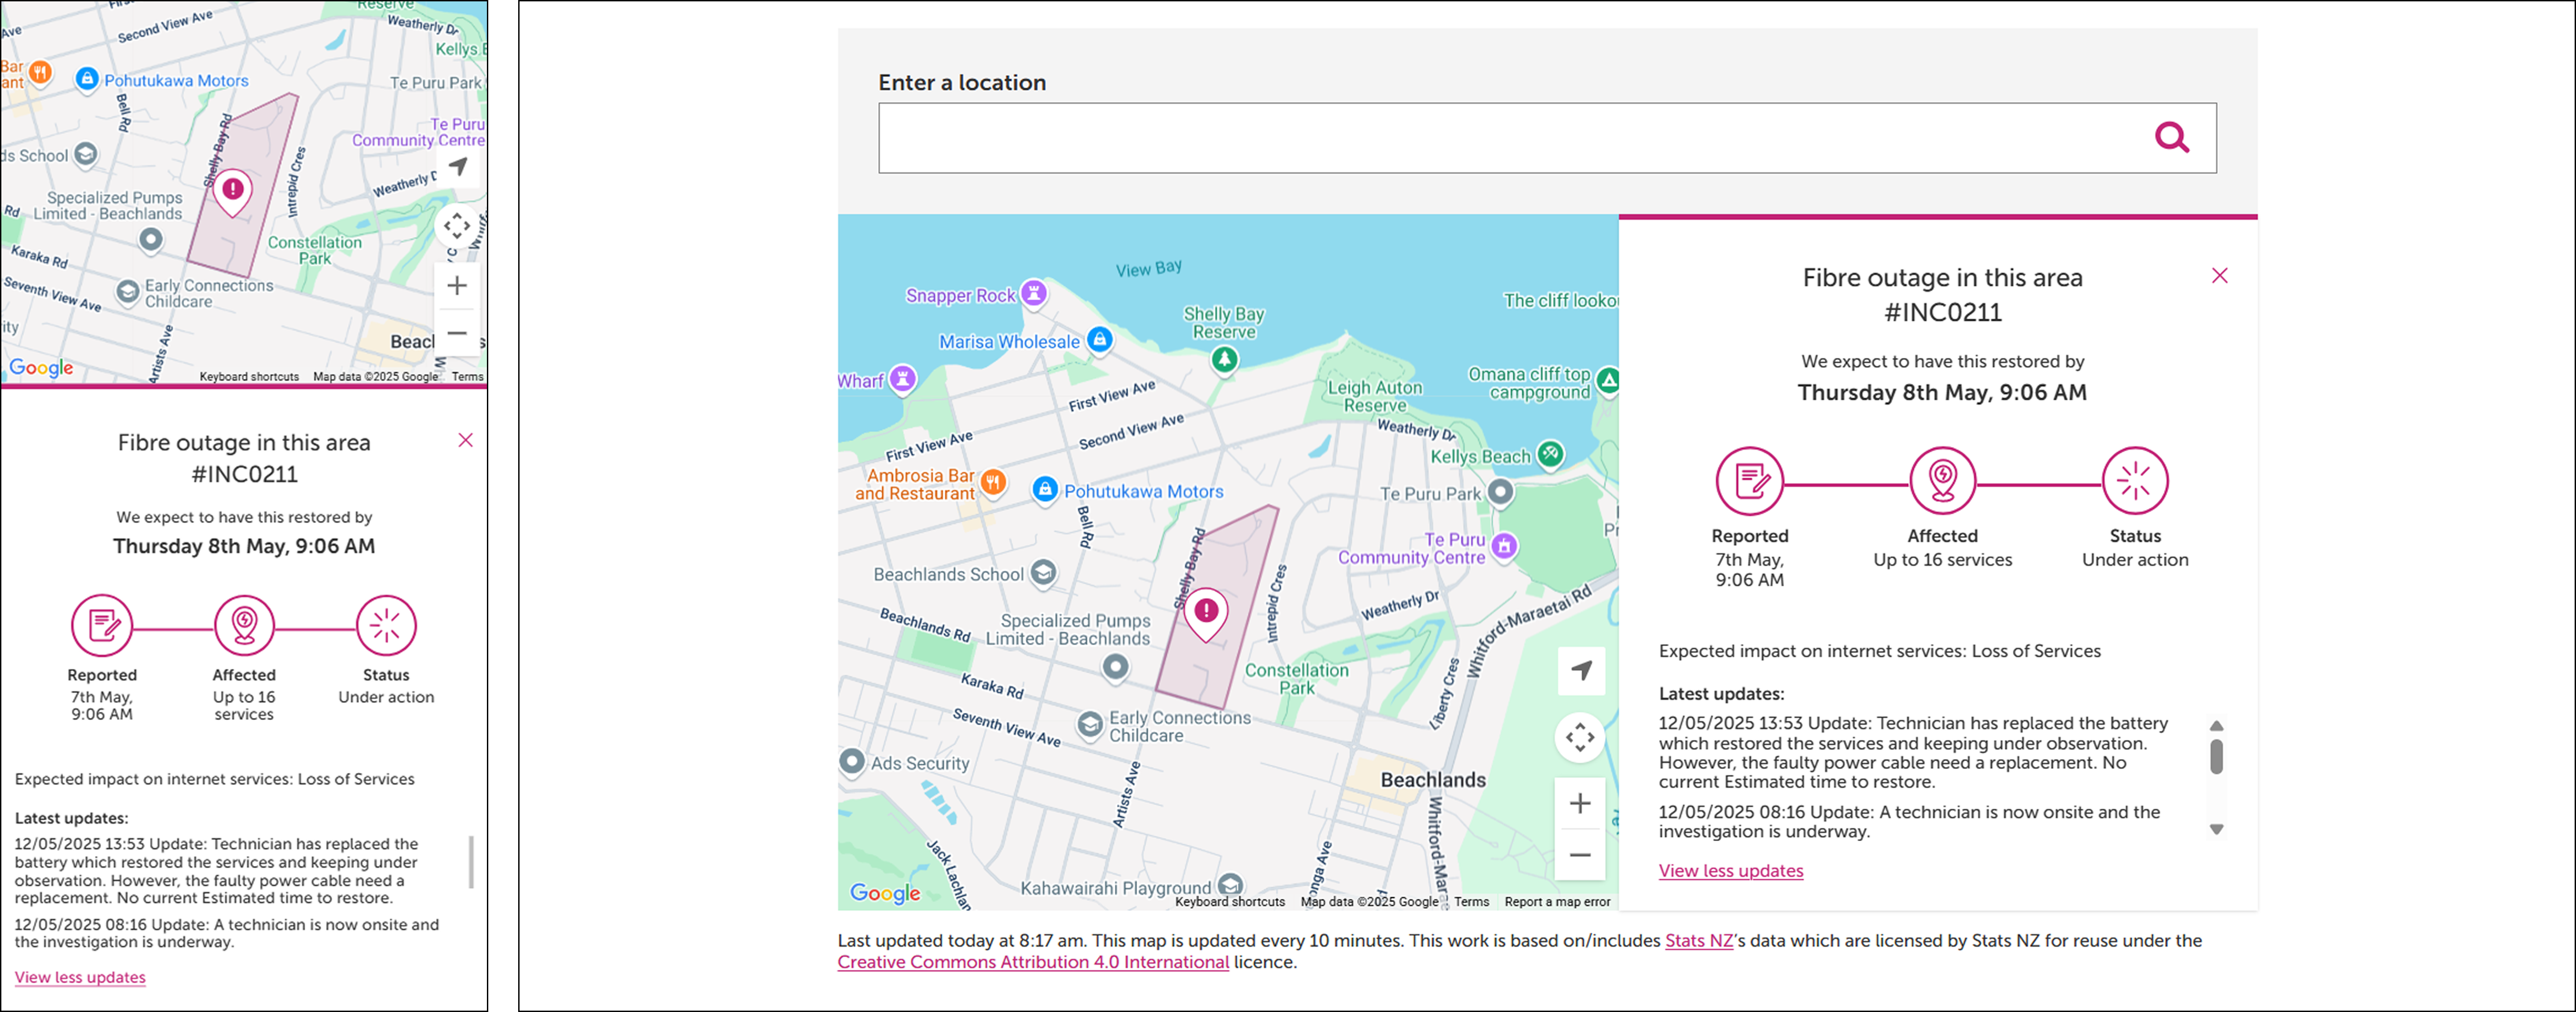
Task: Click the Affected icon in right outage panel
Action: click(x=1942, y=481)
